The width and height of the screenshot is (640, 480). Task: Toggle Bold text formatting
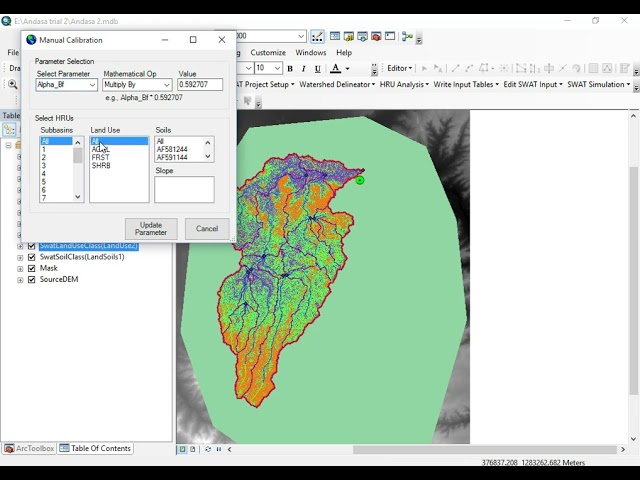(x=290, y=69)
